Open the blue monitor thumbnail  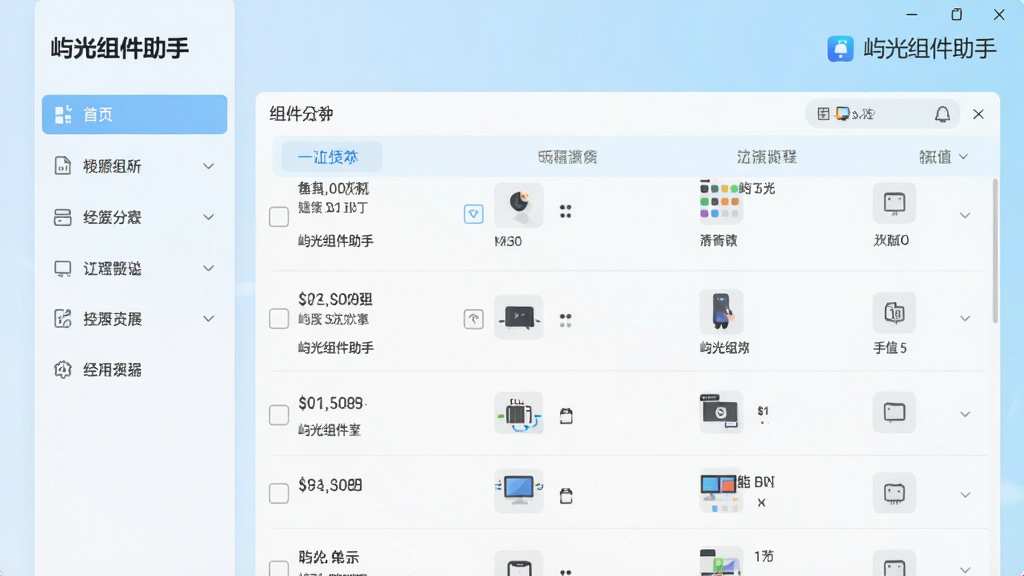coord(519,490)
